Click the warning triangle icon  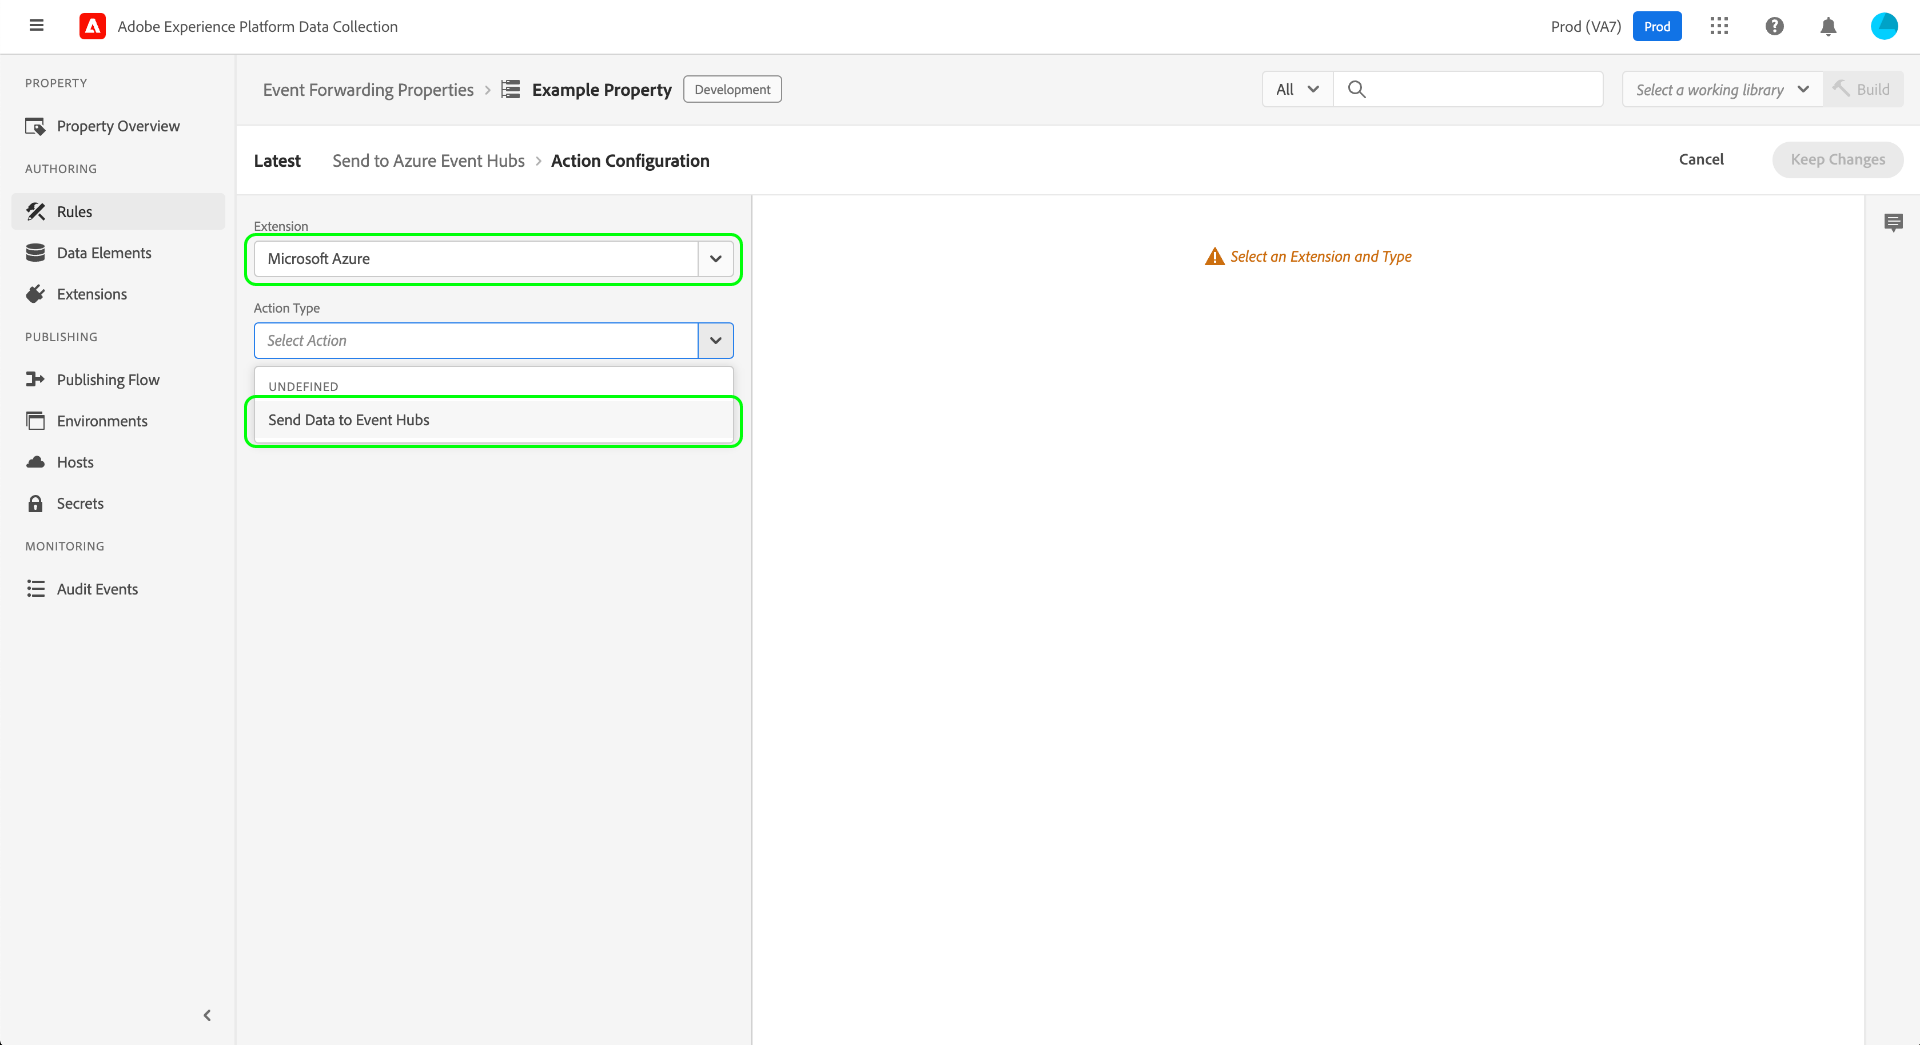click(x=1215, y=257)
